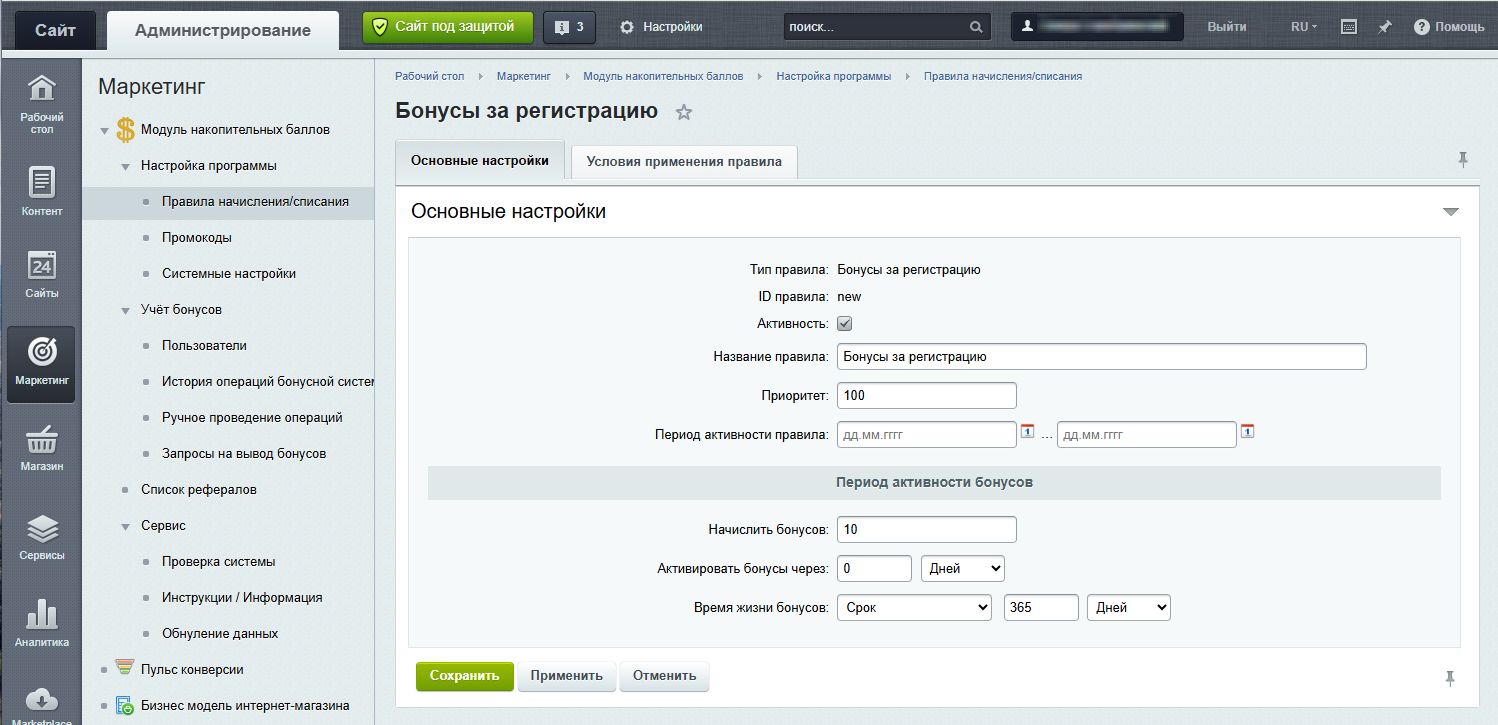Open the Срок lifetime type dropdown
Viewport: 1498px width, 725px height.
[914, 607]
